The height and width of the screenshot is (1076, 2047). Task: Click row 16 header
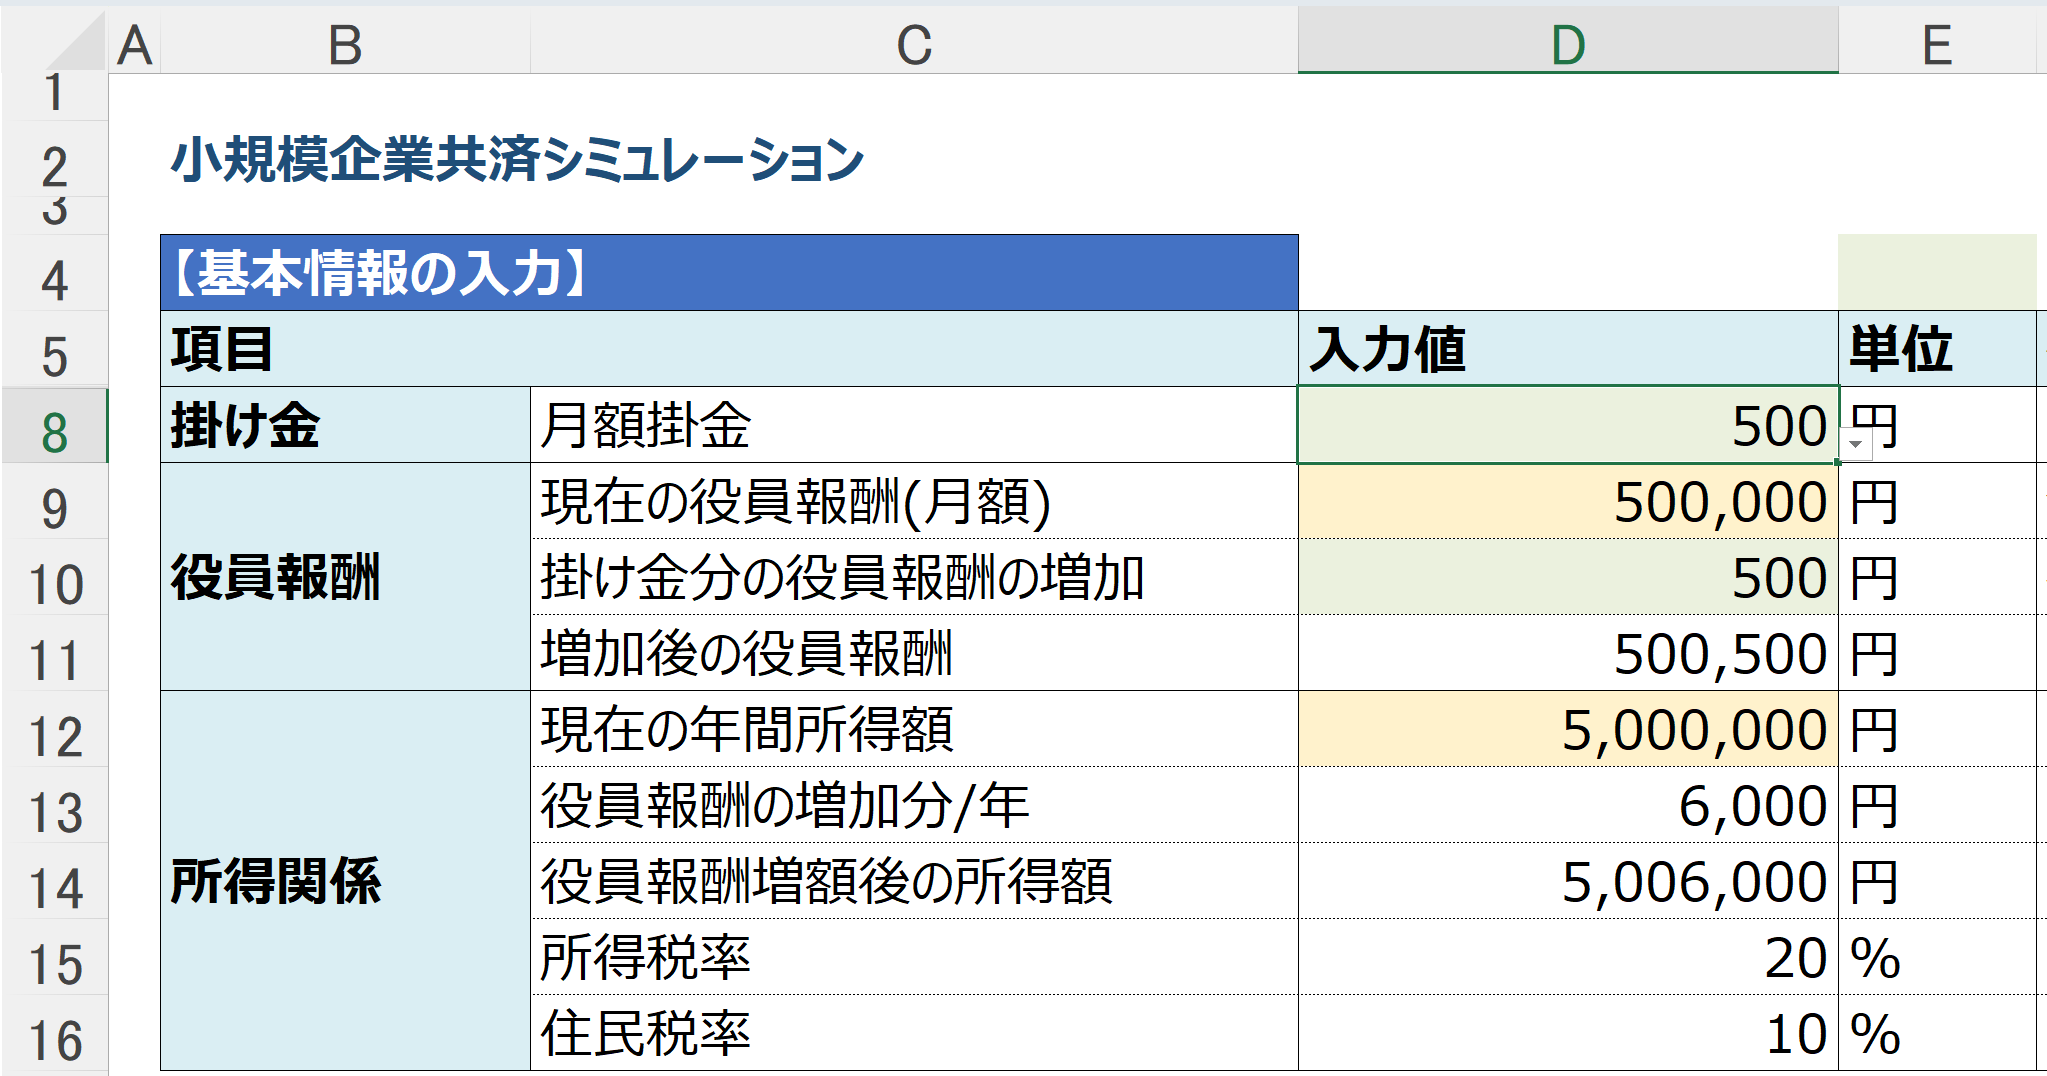pyautogui.click(x=54, y=1040)
